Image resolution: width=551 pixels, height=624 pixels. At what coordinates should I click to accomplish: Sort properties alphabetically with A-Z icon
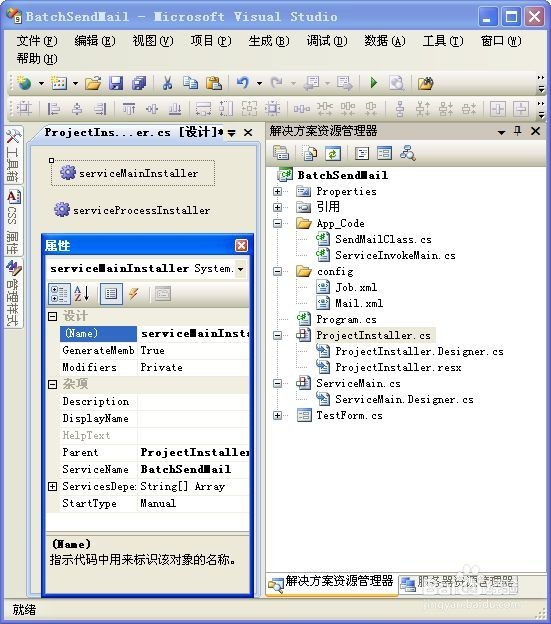[82, 294]
